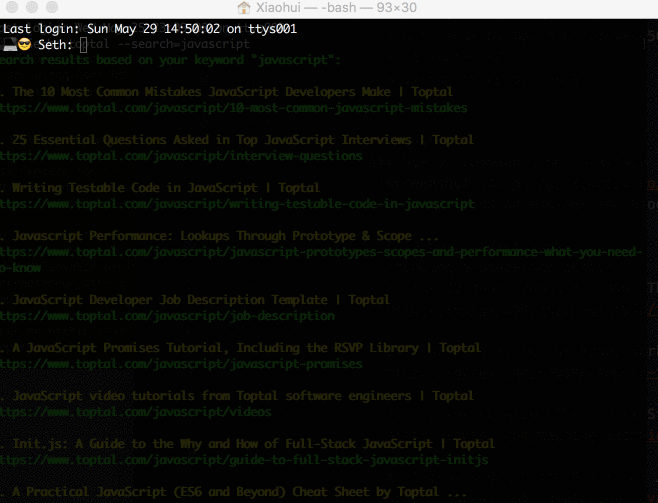Click the "10-most-common-javascript-mistakes" URL

233,108
